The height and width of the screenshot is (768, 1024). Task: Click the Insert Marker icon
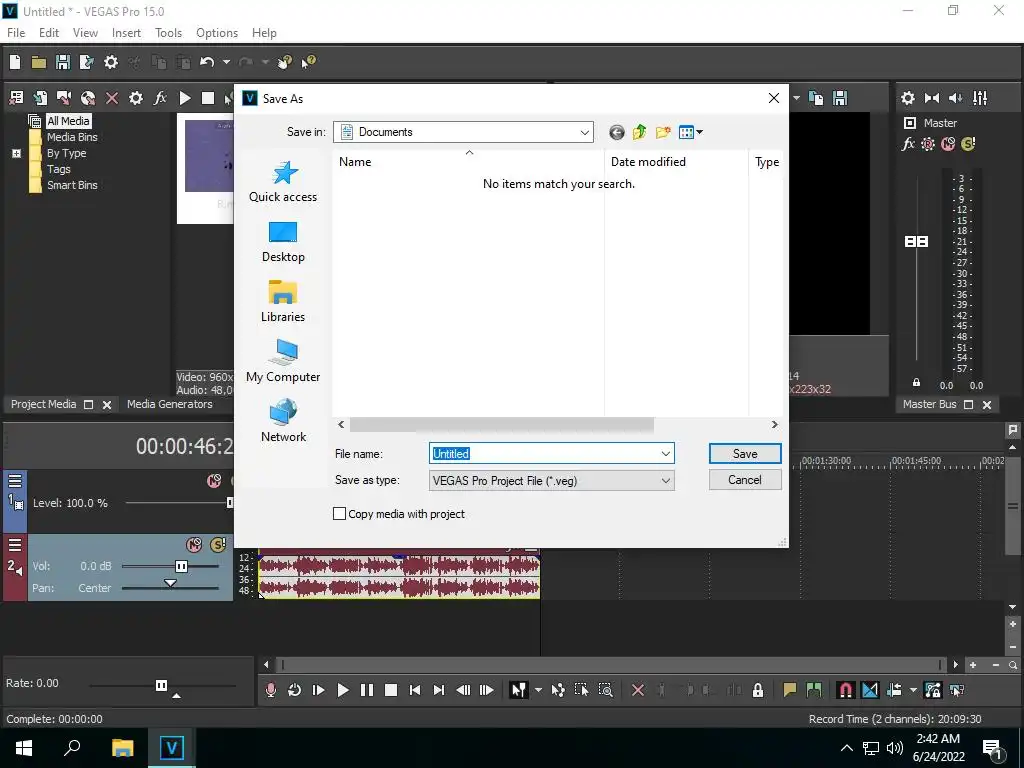[x=790, y=690]
